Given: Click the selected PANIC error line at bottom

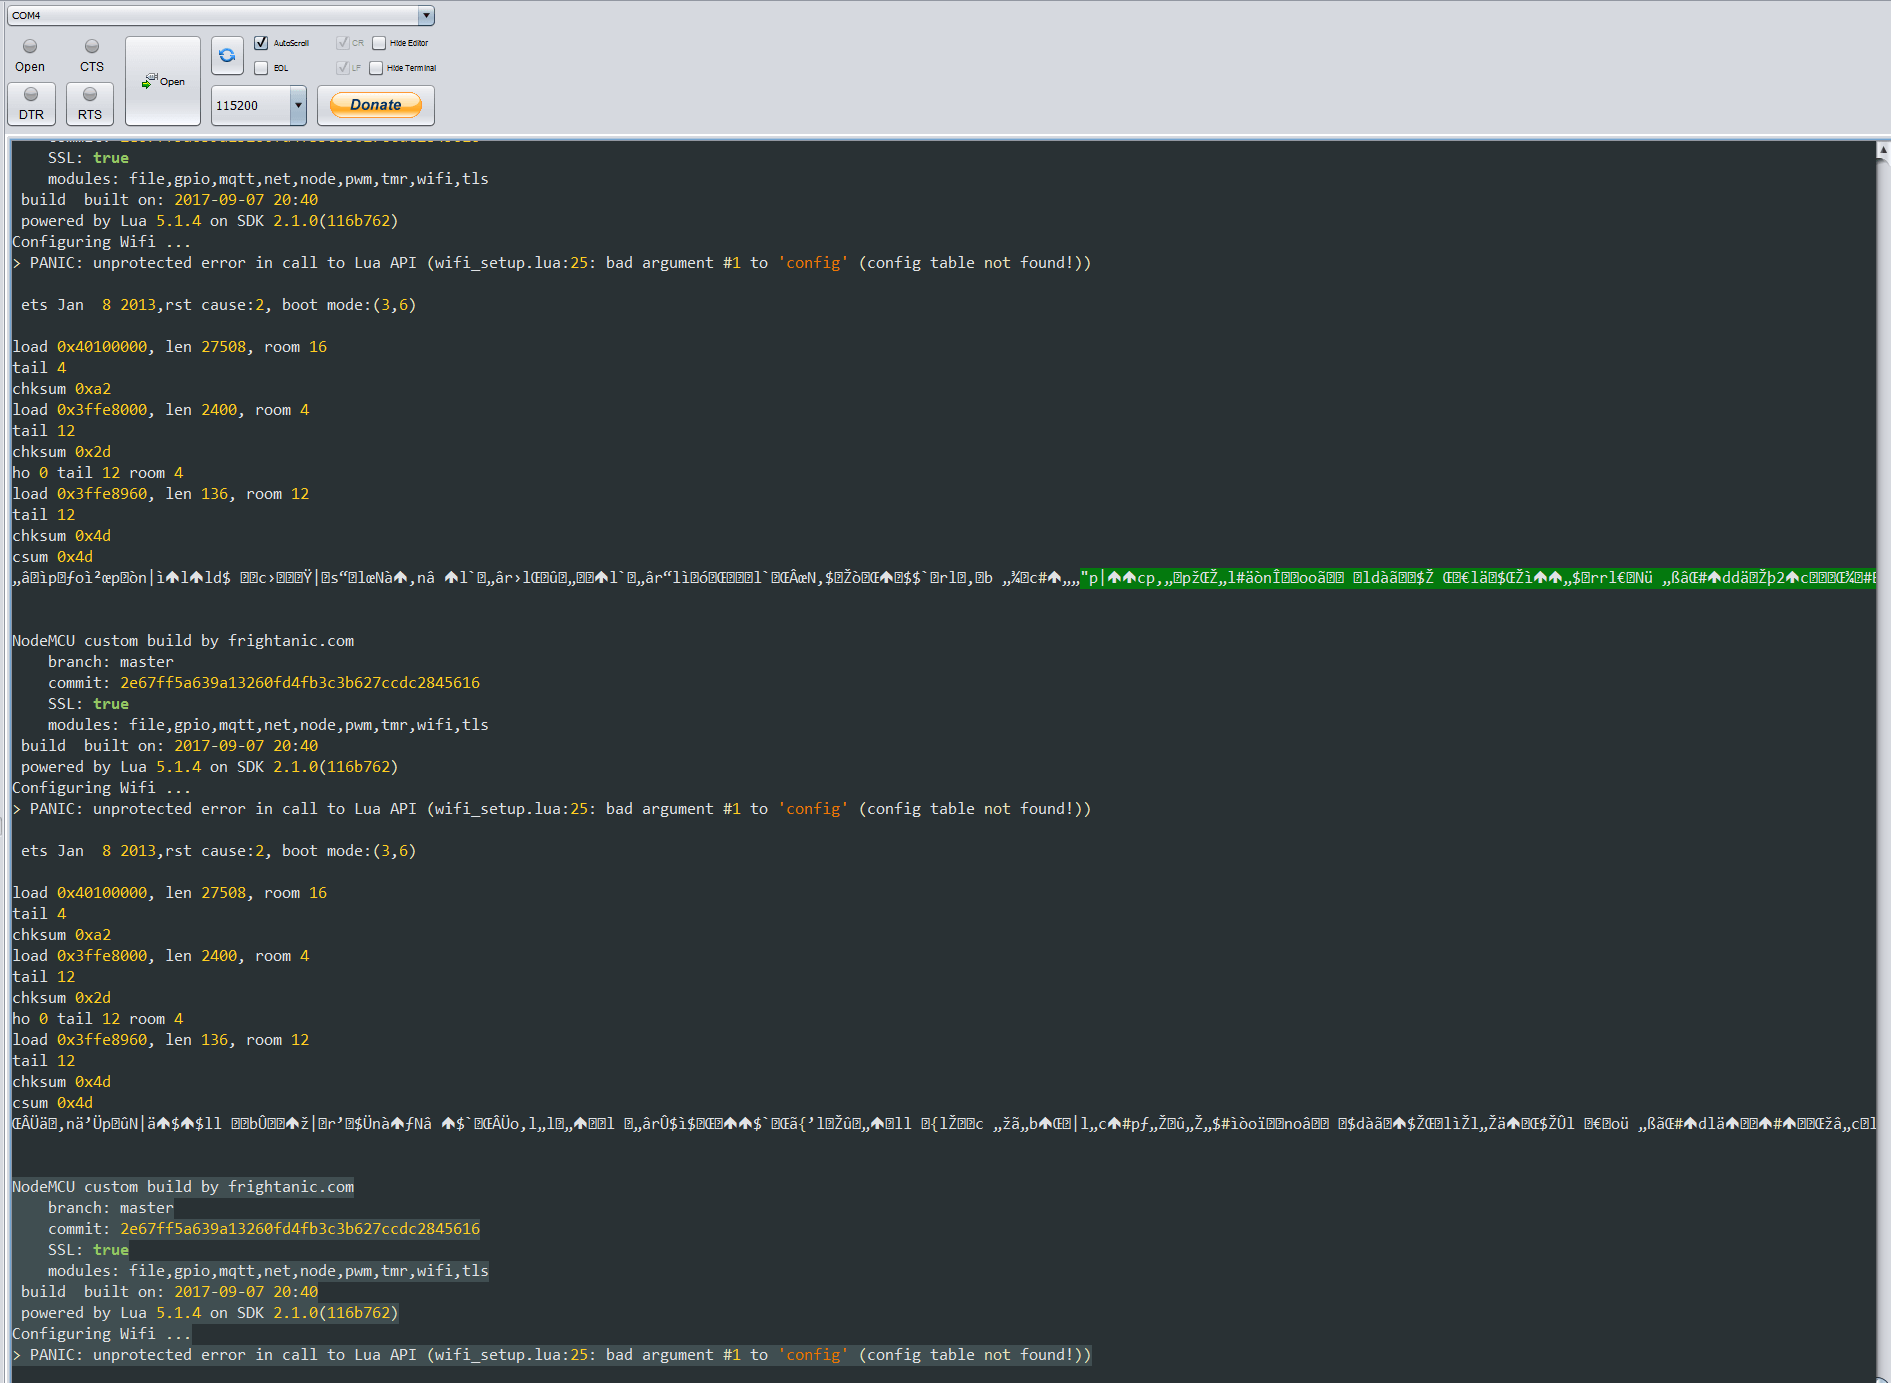Looking at the screenshot, I should coord(552,1355).
